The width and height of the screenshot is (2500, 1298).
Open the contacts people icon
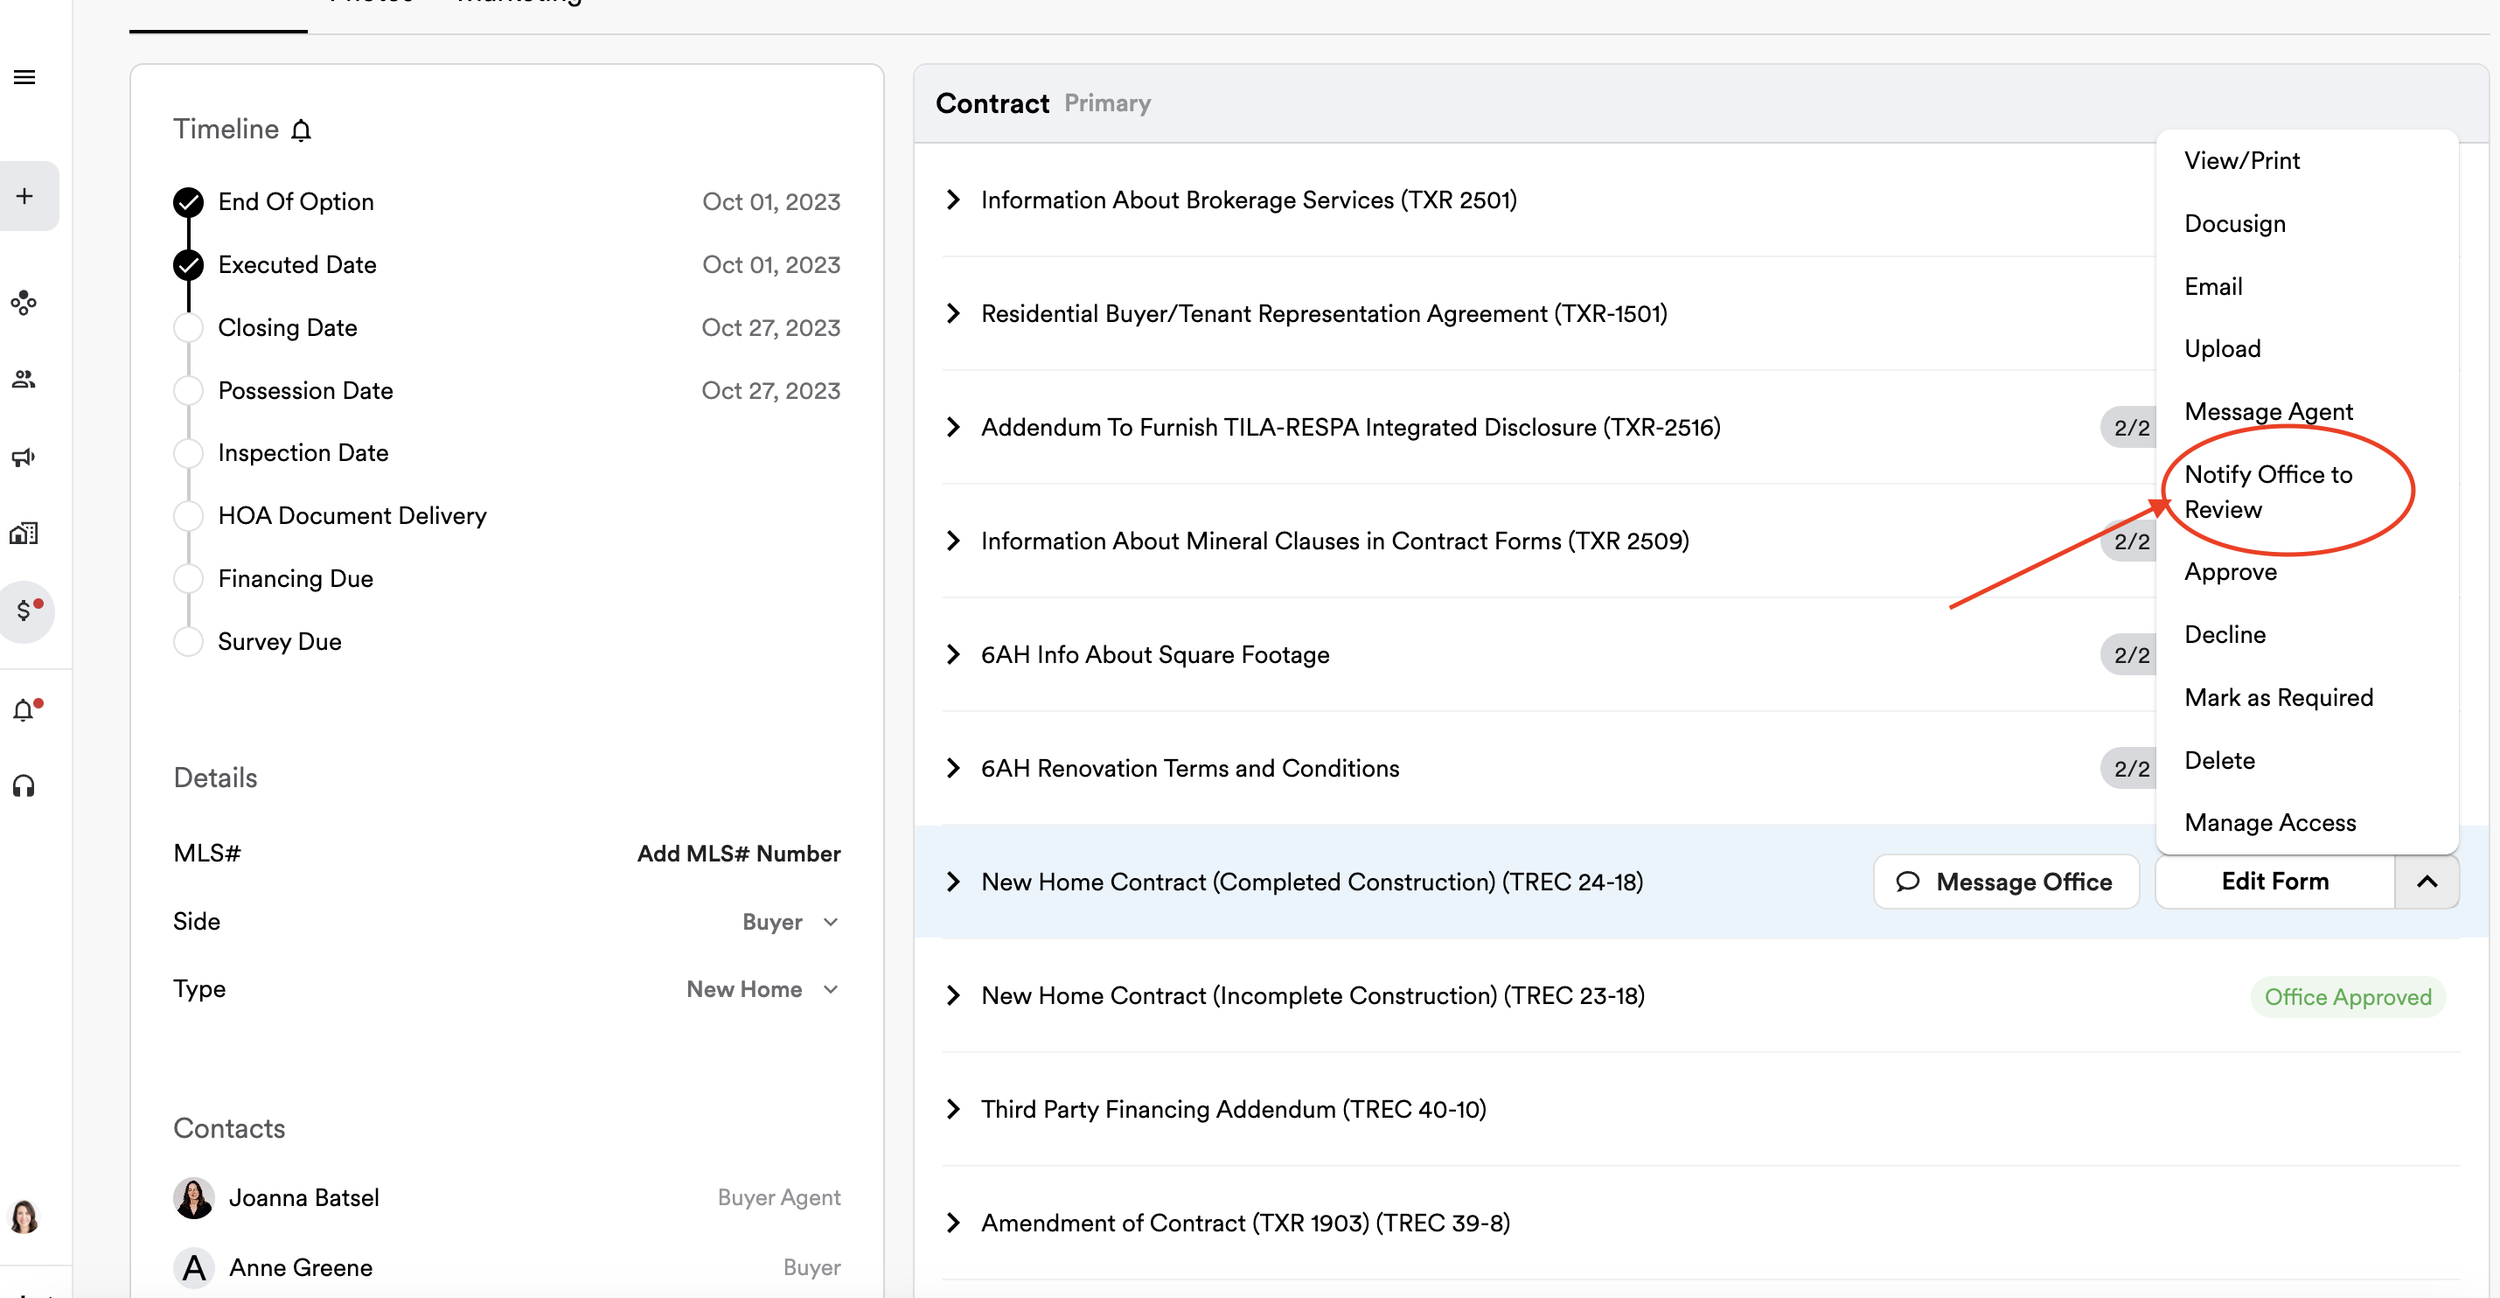(x=24, y=379)
